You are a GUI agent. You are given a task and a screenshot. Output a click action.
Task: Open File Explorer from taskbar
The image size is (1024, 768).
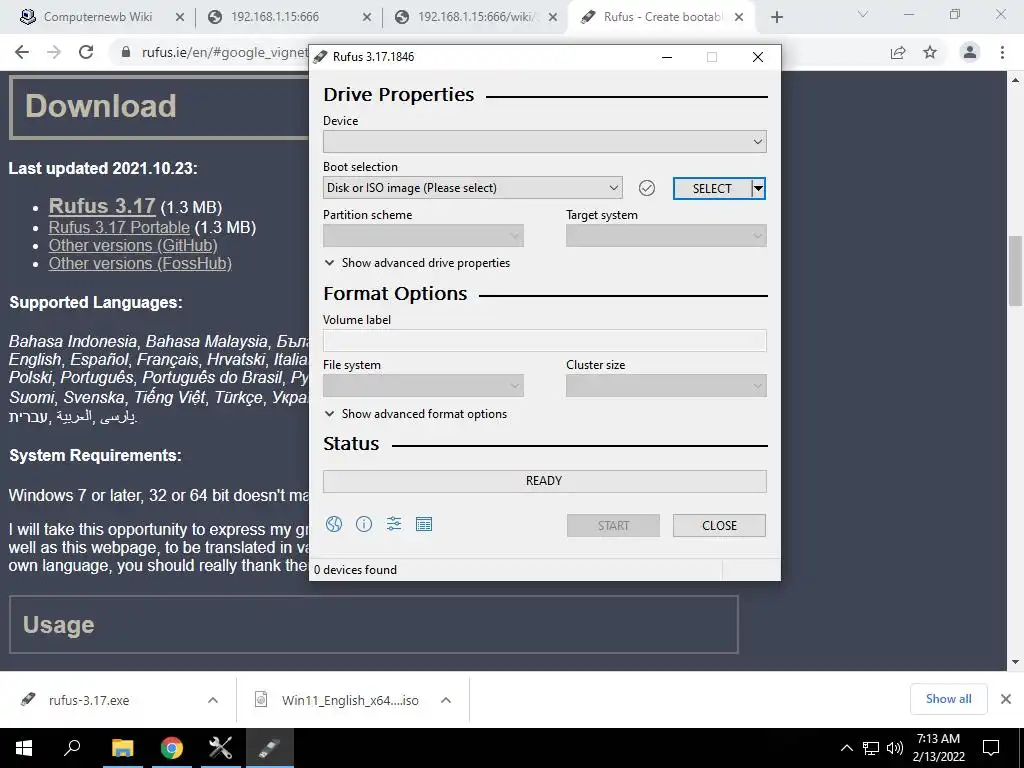pos(123,748)
